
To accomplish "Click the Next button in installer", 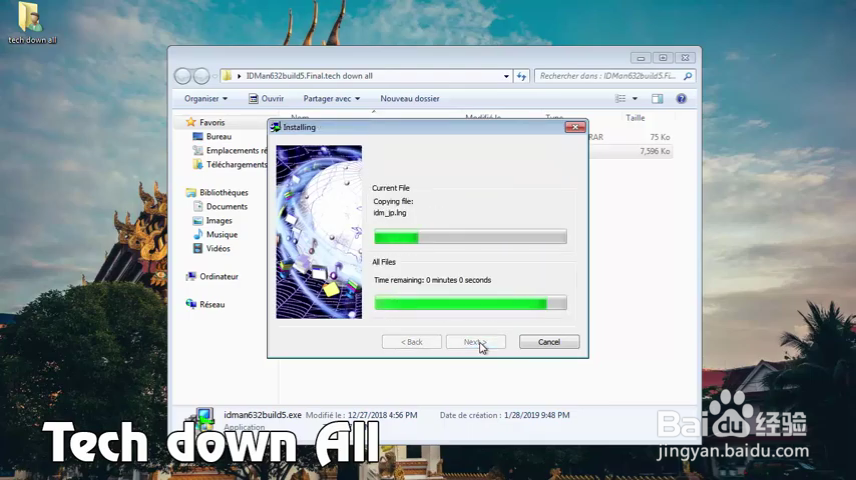I will point(475,342).
